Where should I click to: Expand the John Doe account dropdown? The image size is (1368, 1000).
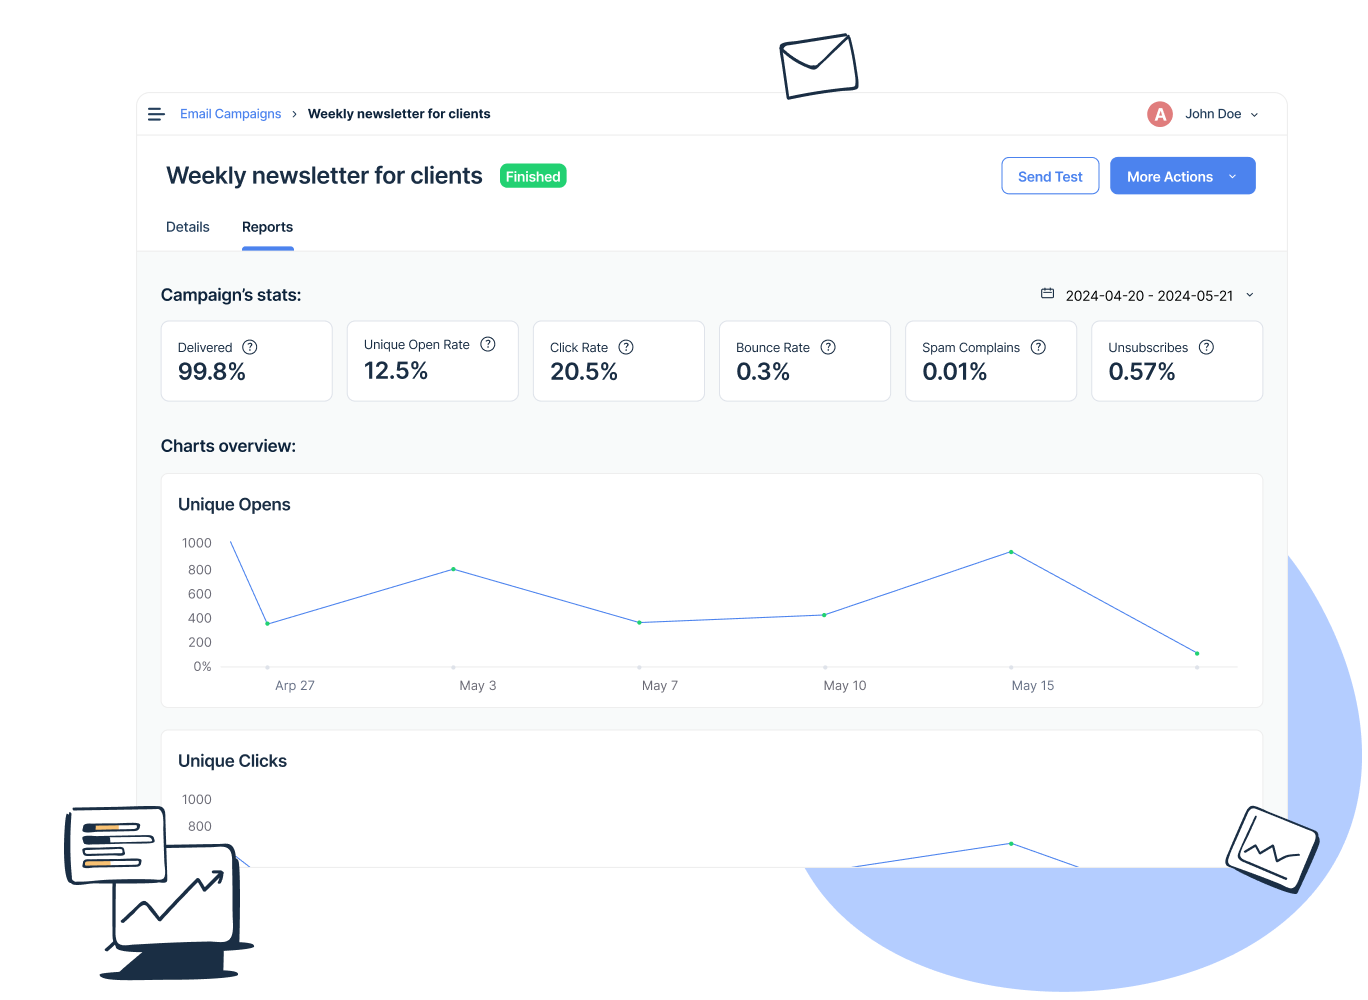tap(1254, 115)
